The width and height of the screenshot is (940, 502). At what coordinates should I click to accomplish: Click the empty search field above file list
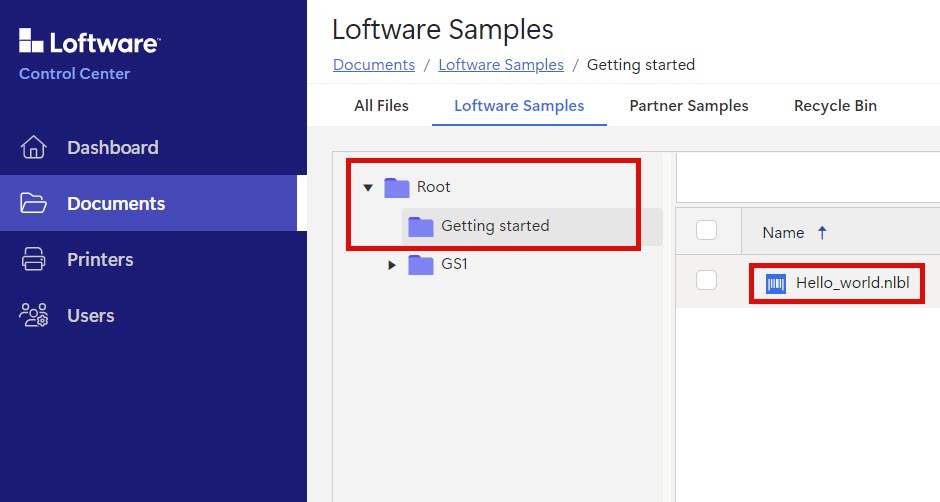click(808, 177)
